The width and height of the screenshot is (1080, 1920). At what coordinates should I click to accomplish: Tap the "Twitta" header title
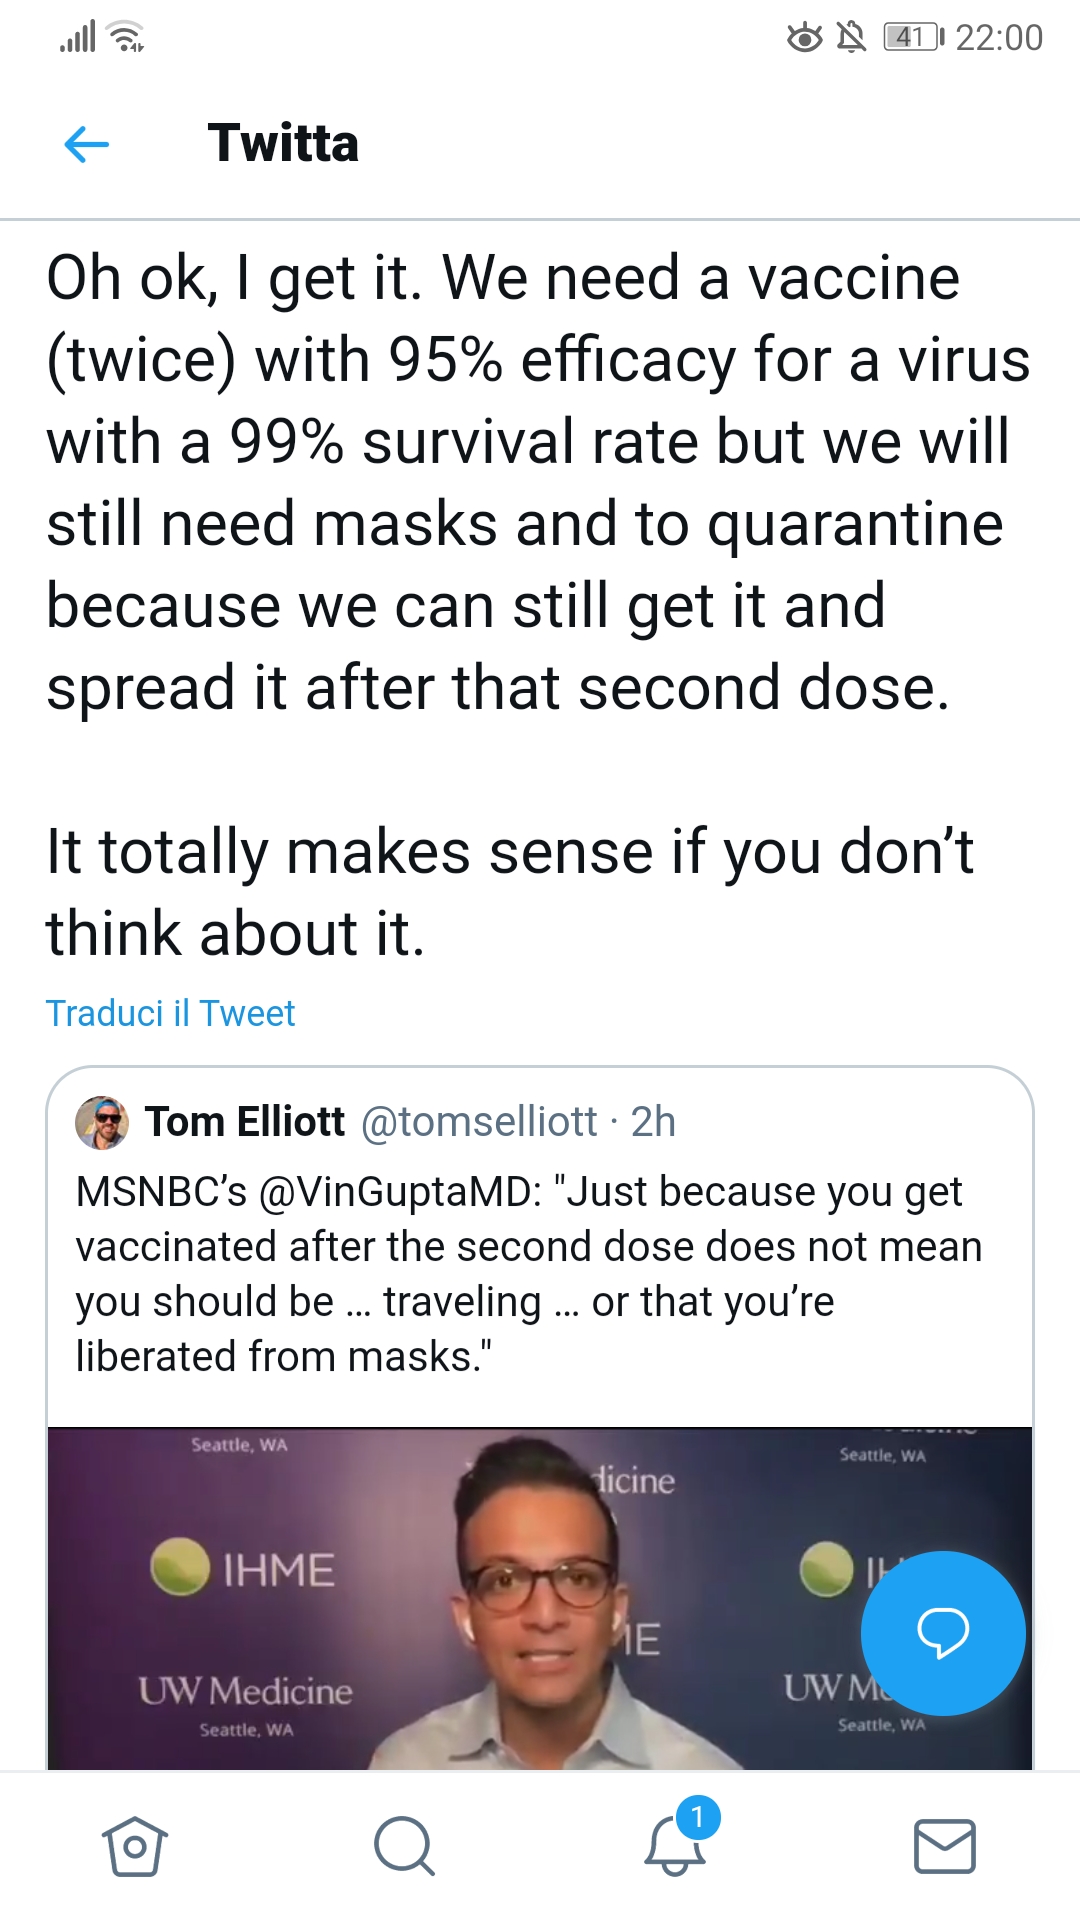coord(283,143)
